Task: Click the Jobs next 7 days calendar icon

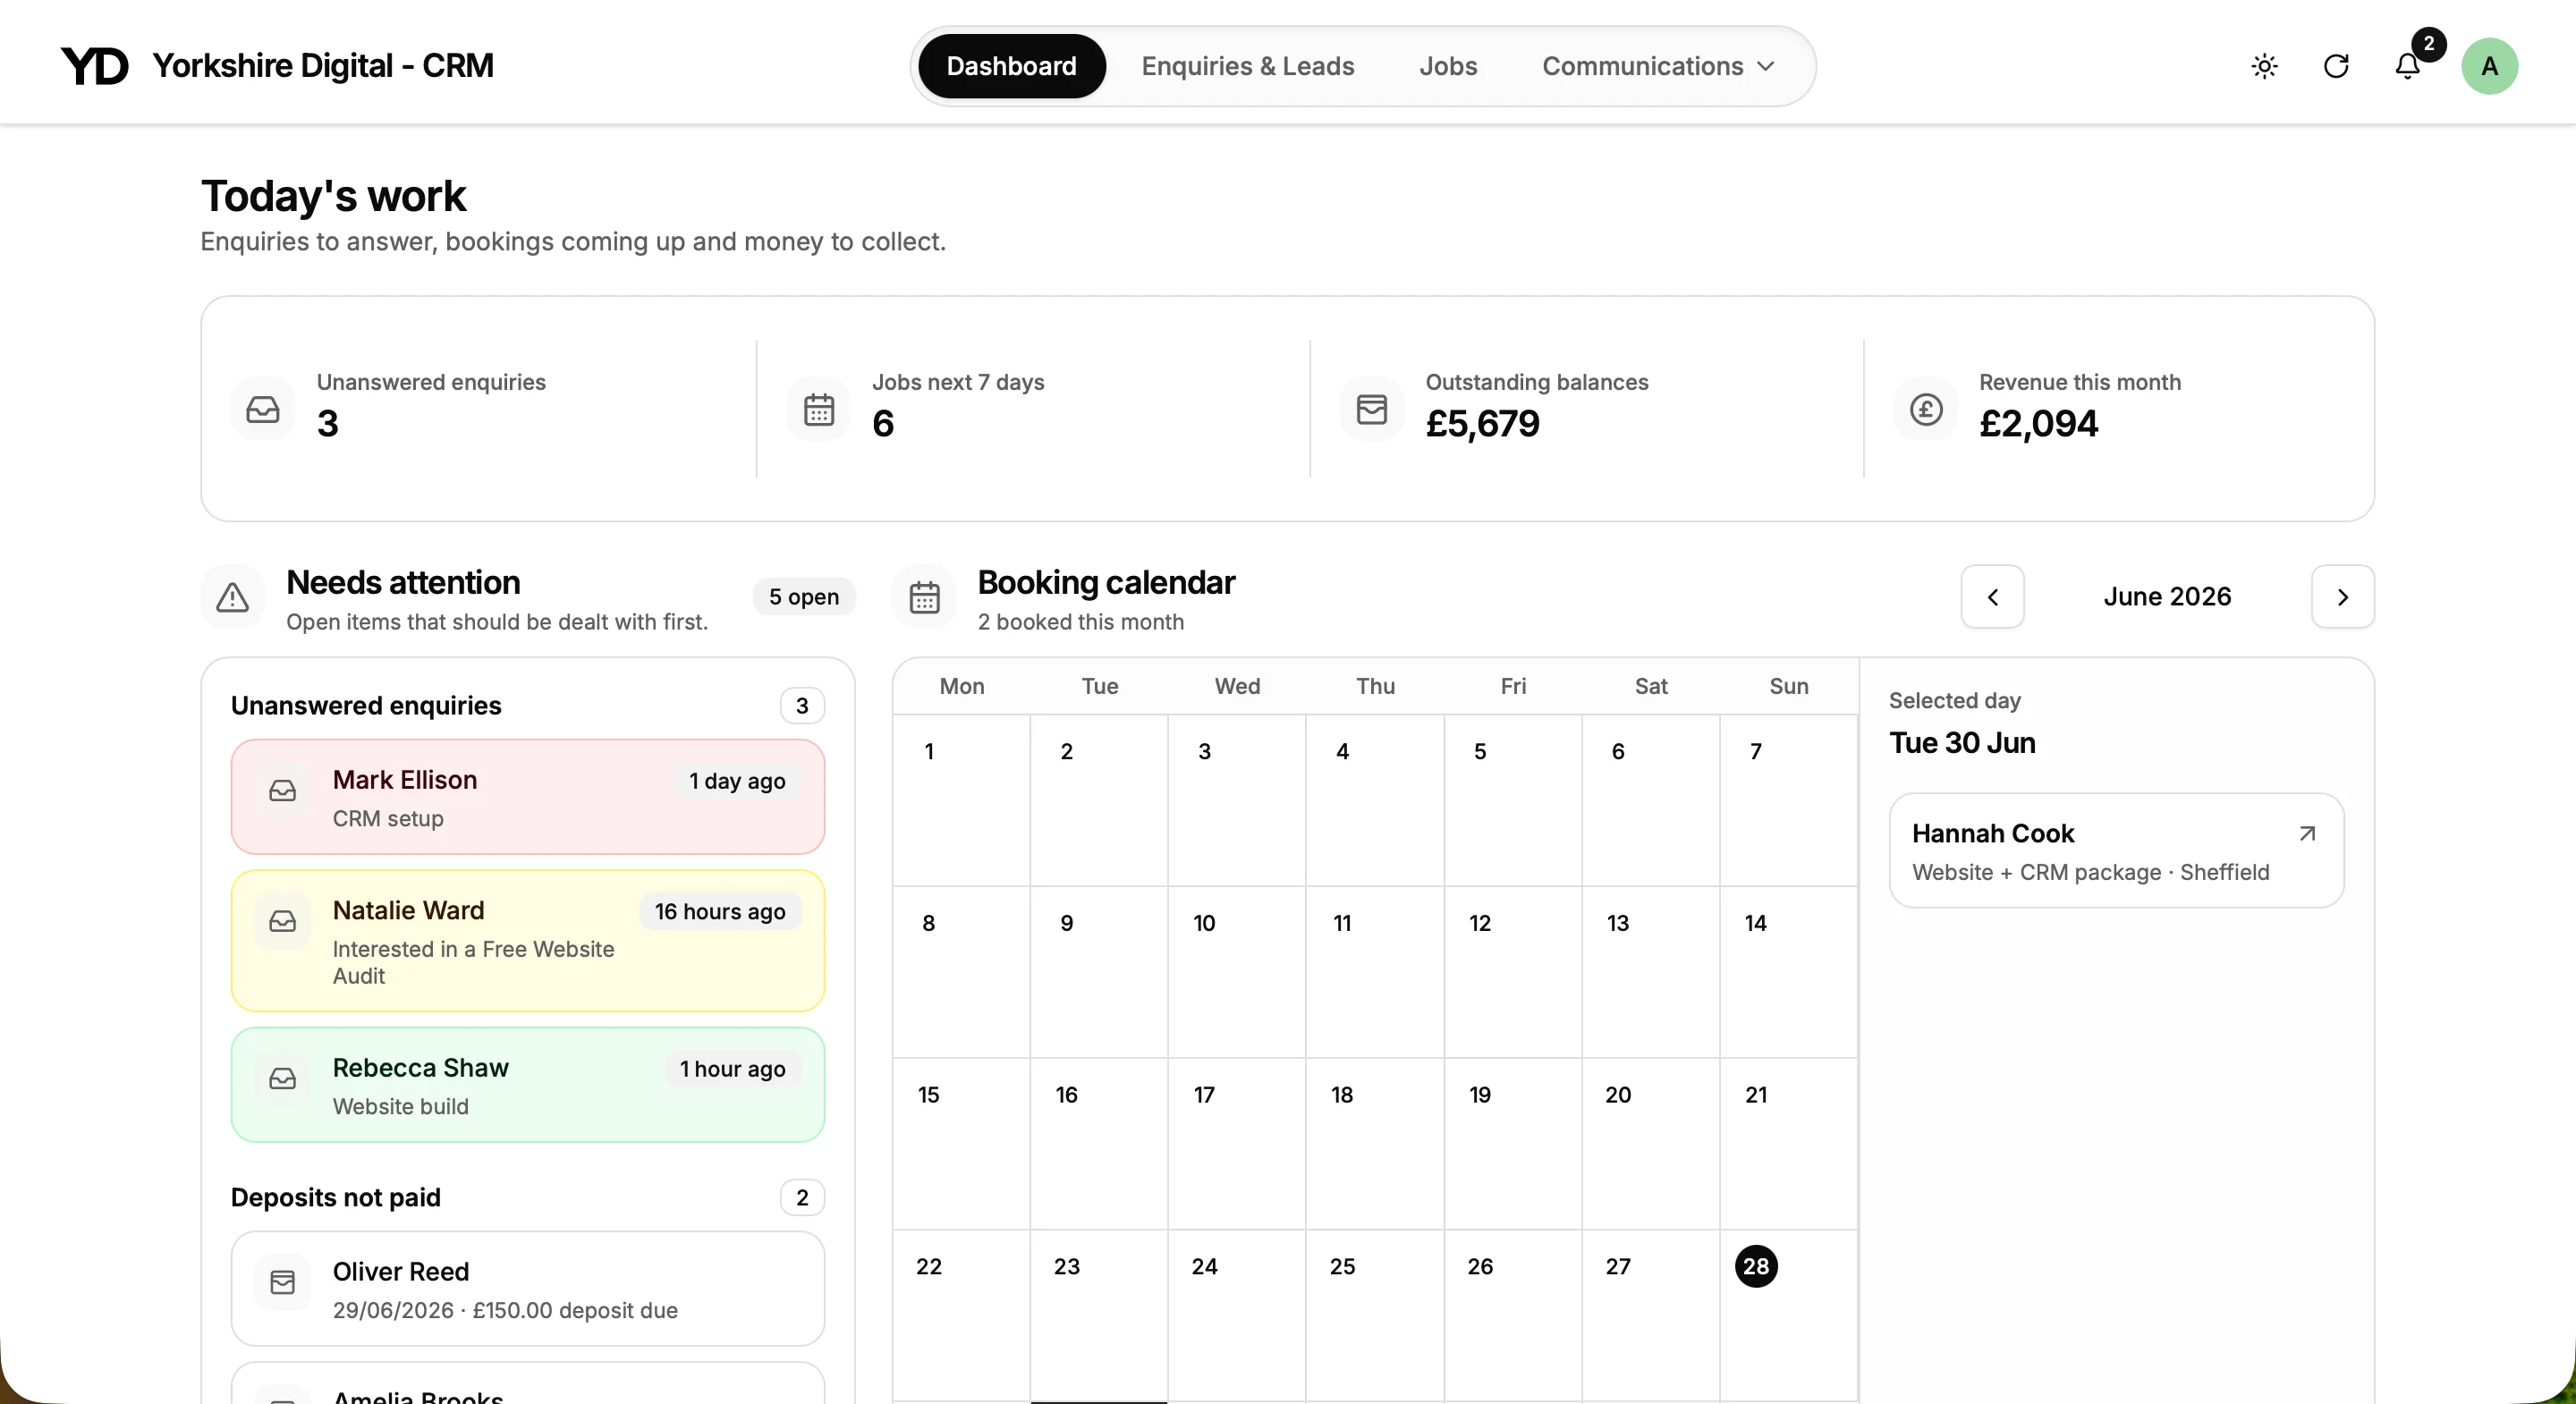Action: pyautogui.click(x=819, y=409)
